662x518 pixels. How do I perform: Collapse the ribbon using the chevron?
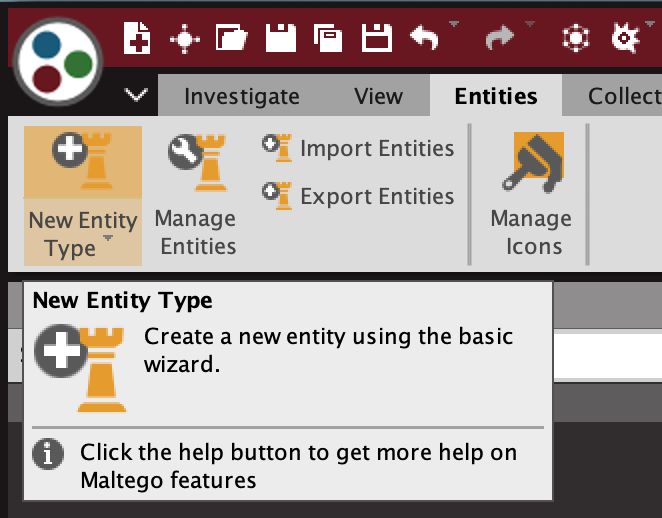(x=136, y=95)
